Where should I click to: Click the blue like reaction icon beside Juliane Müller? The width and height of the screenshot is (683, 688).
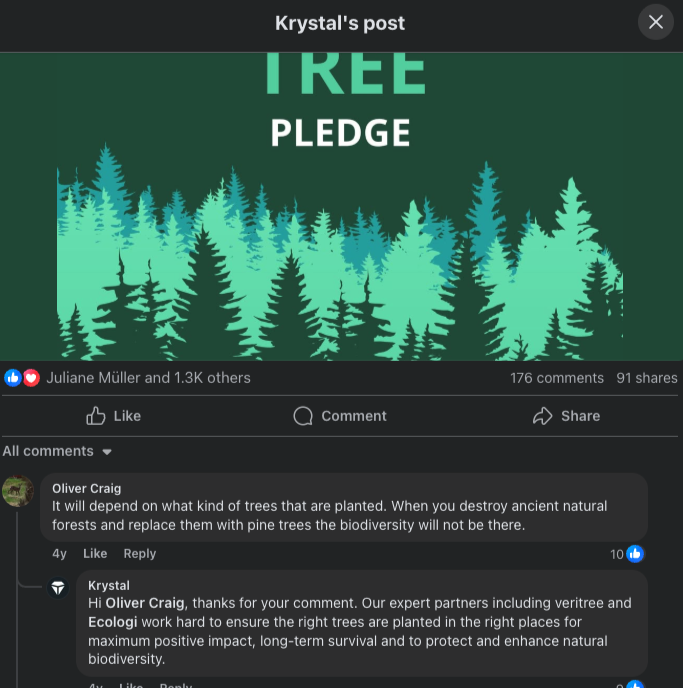point(13,378)
